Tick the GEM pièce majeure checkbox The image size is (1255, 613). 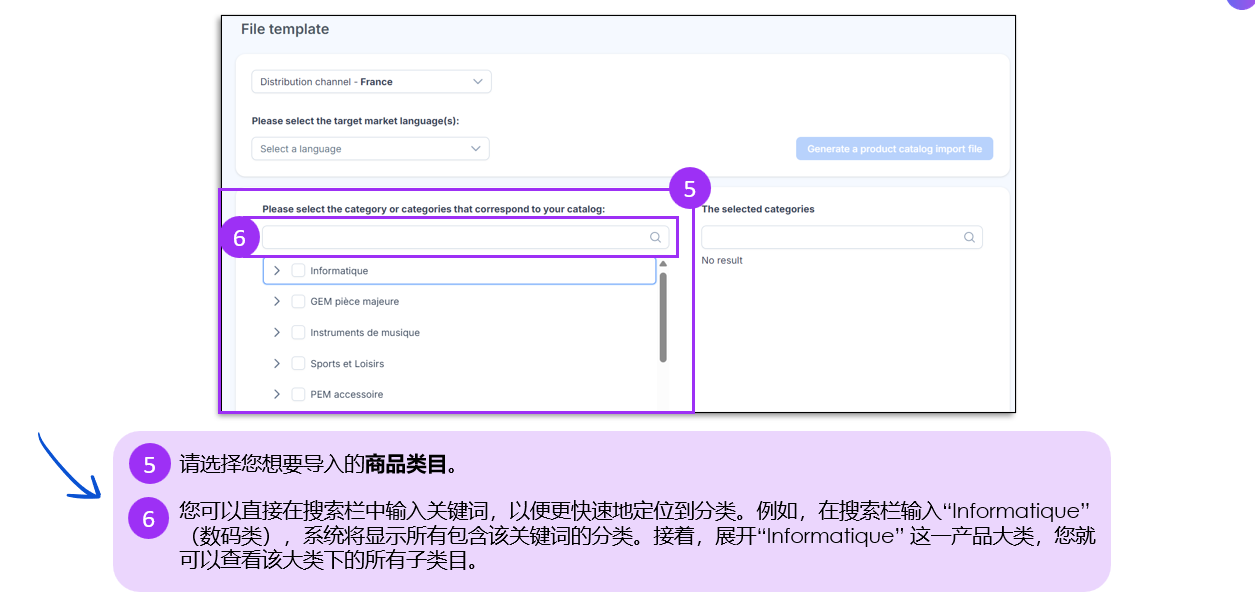point(298,302)
